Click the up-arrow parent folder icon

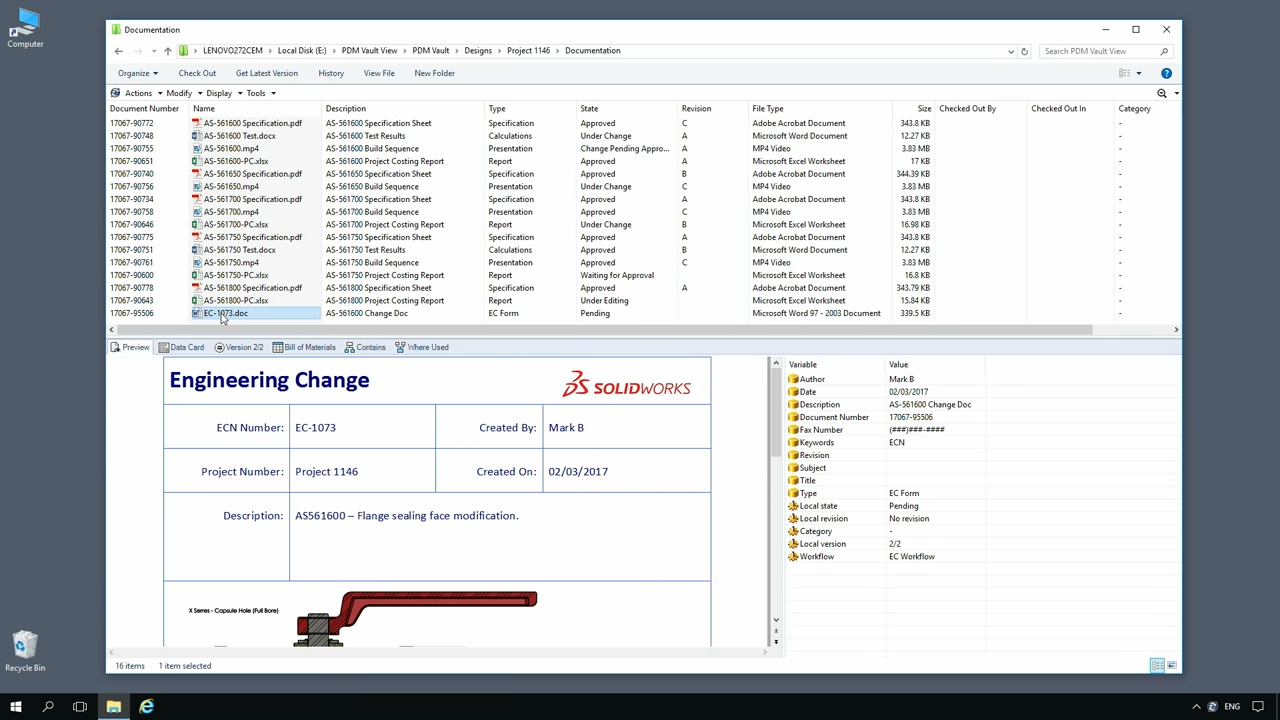(x=167, y=51)
